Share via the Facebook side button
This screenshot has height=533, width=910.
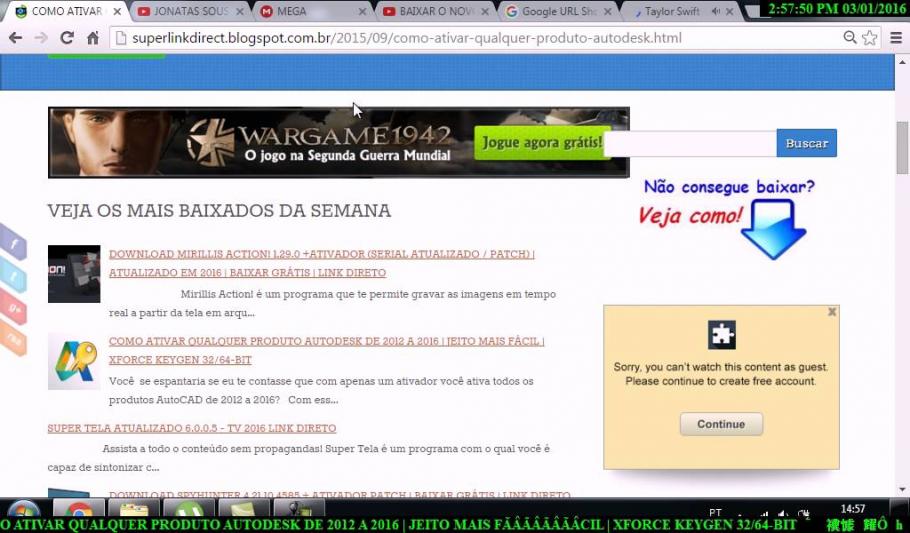[x=13, y=242]
